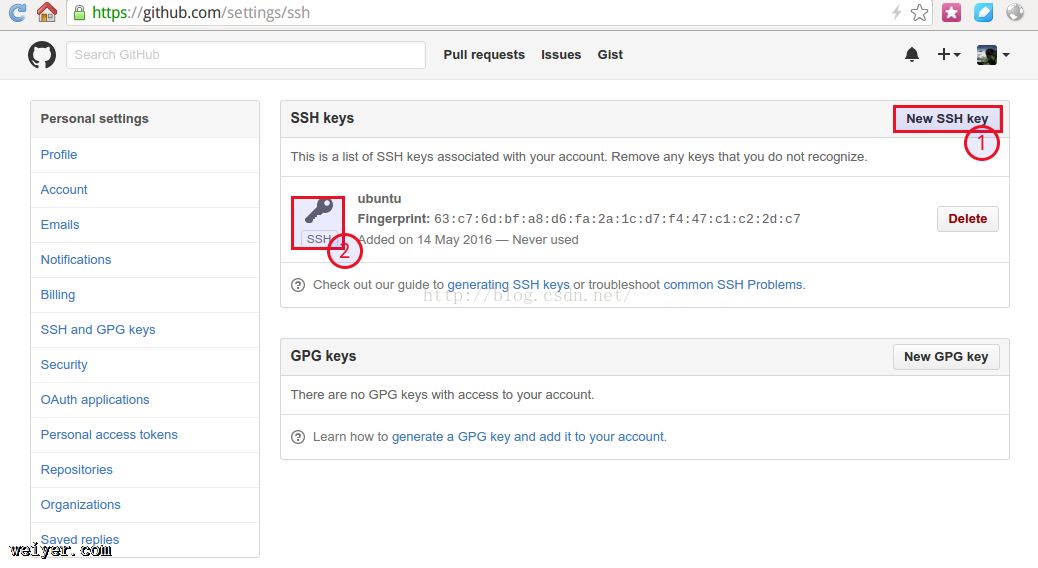Delete the ubuntu SSH key
The width and height of the screenshot is (1038, 568).
967,219
